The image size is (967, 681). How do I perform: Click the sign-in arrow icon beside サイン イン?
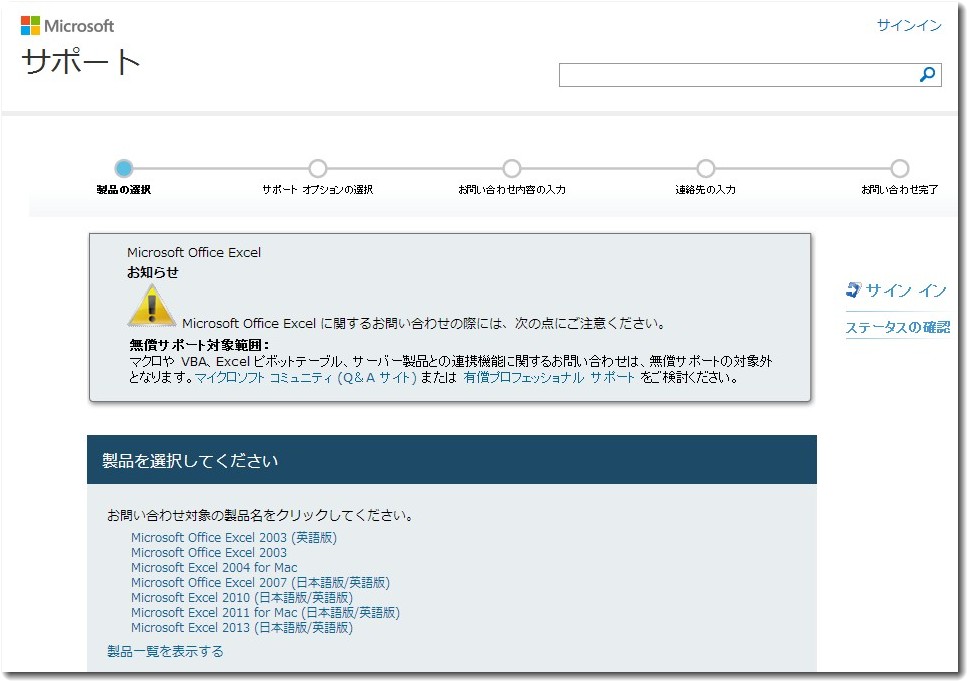click(x=854, y=289)
